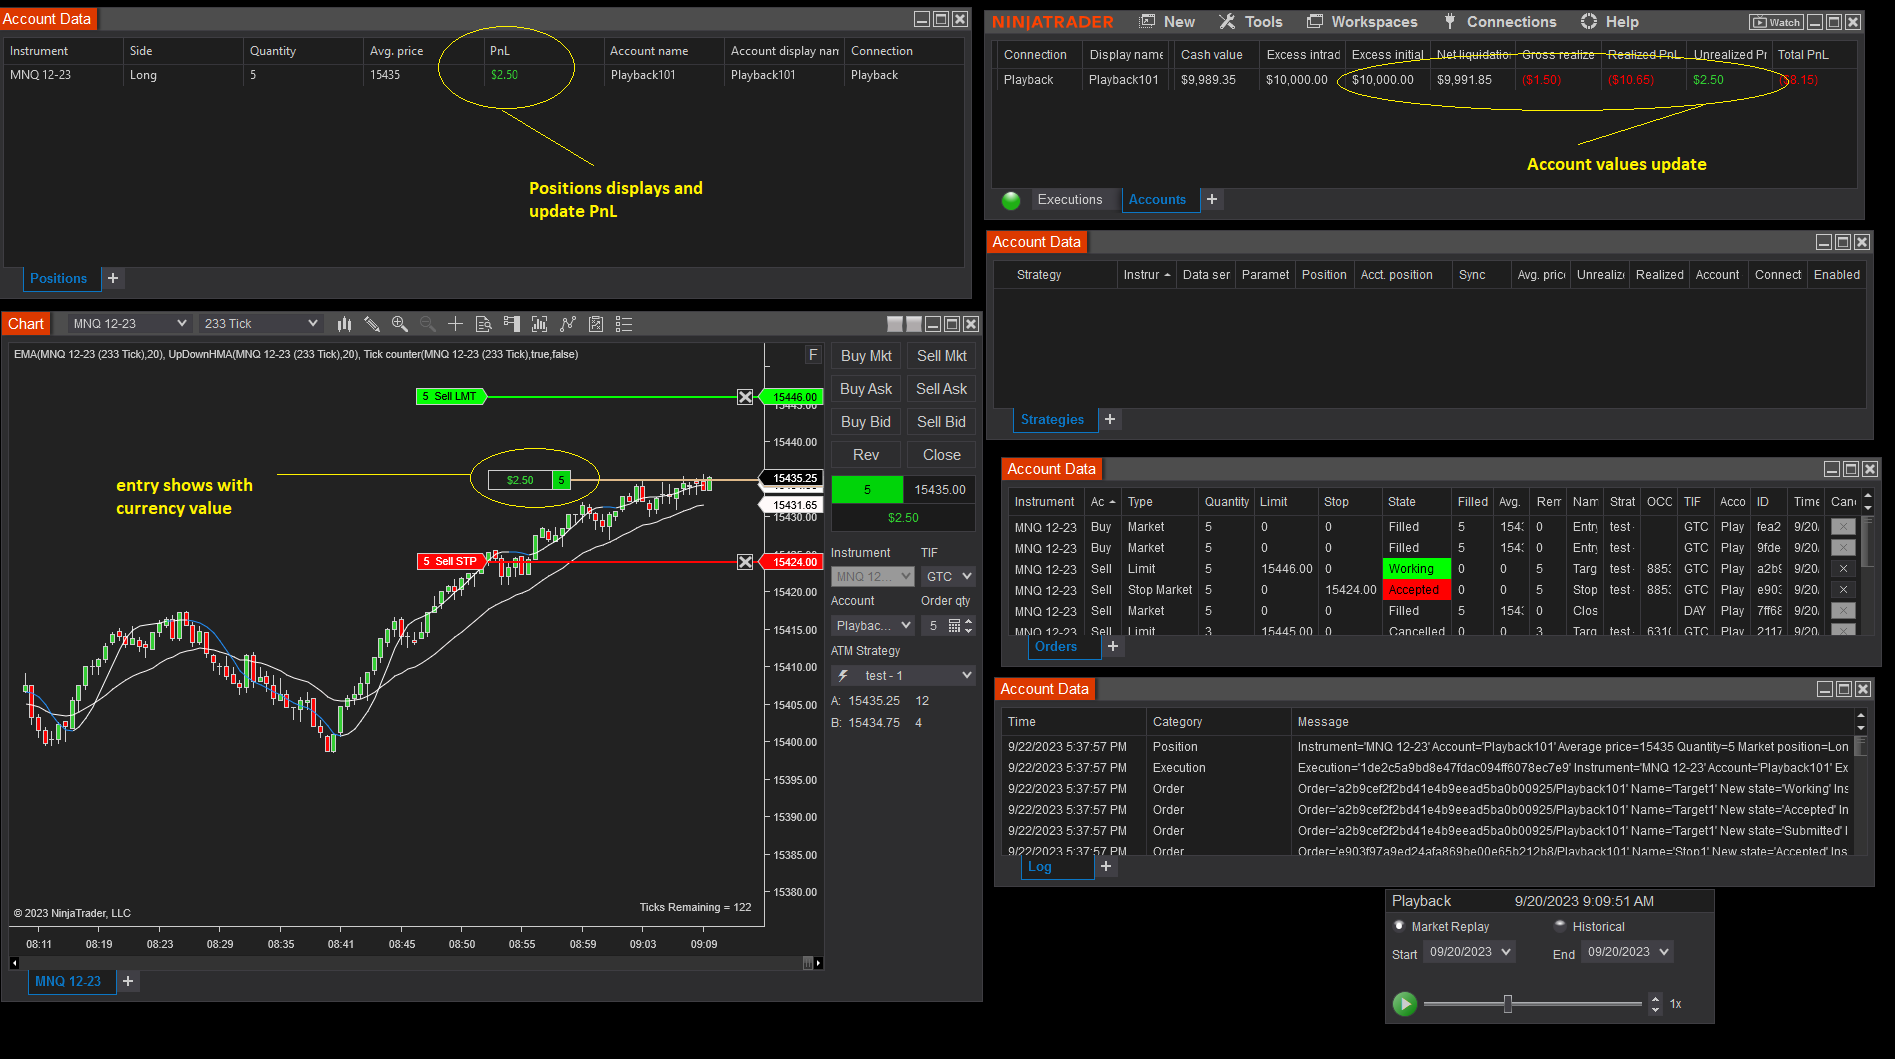The image size is (1895, 1059).
Task: Open the Account Playback dropdown in Chart Trader
Action: [x=873, y=626]
